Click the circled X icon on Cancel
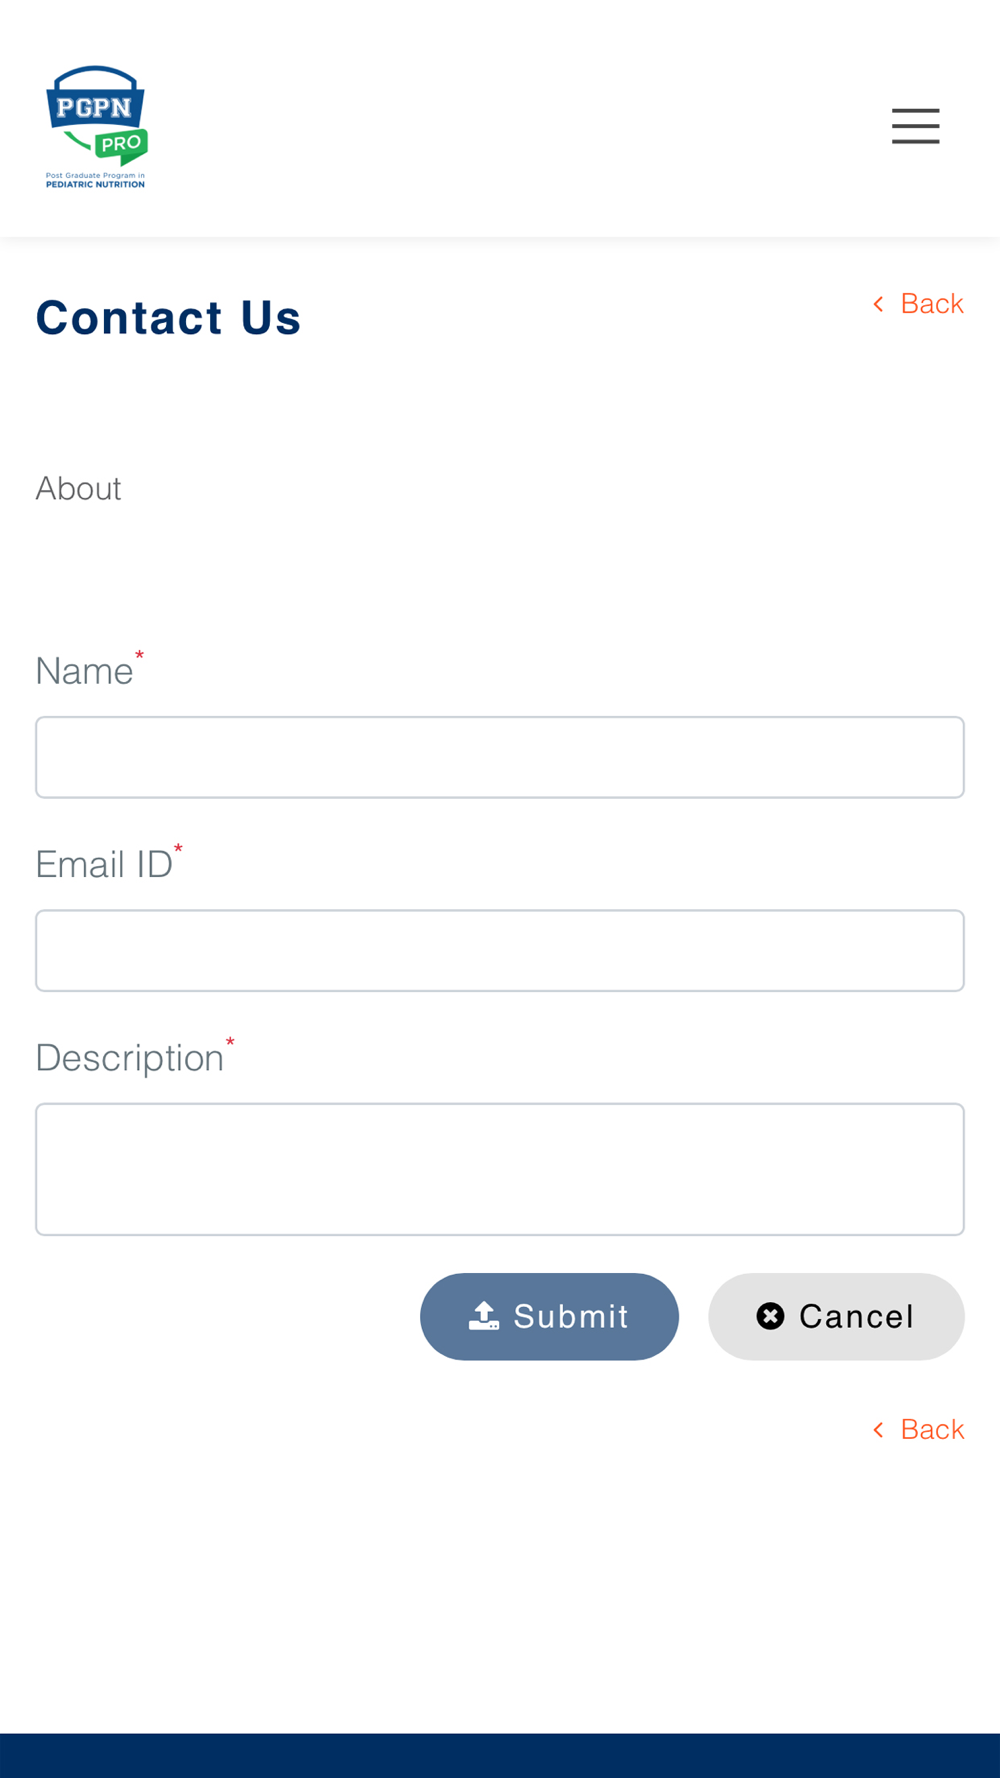 [x=770, y=1316]
